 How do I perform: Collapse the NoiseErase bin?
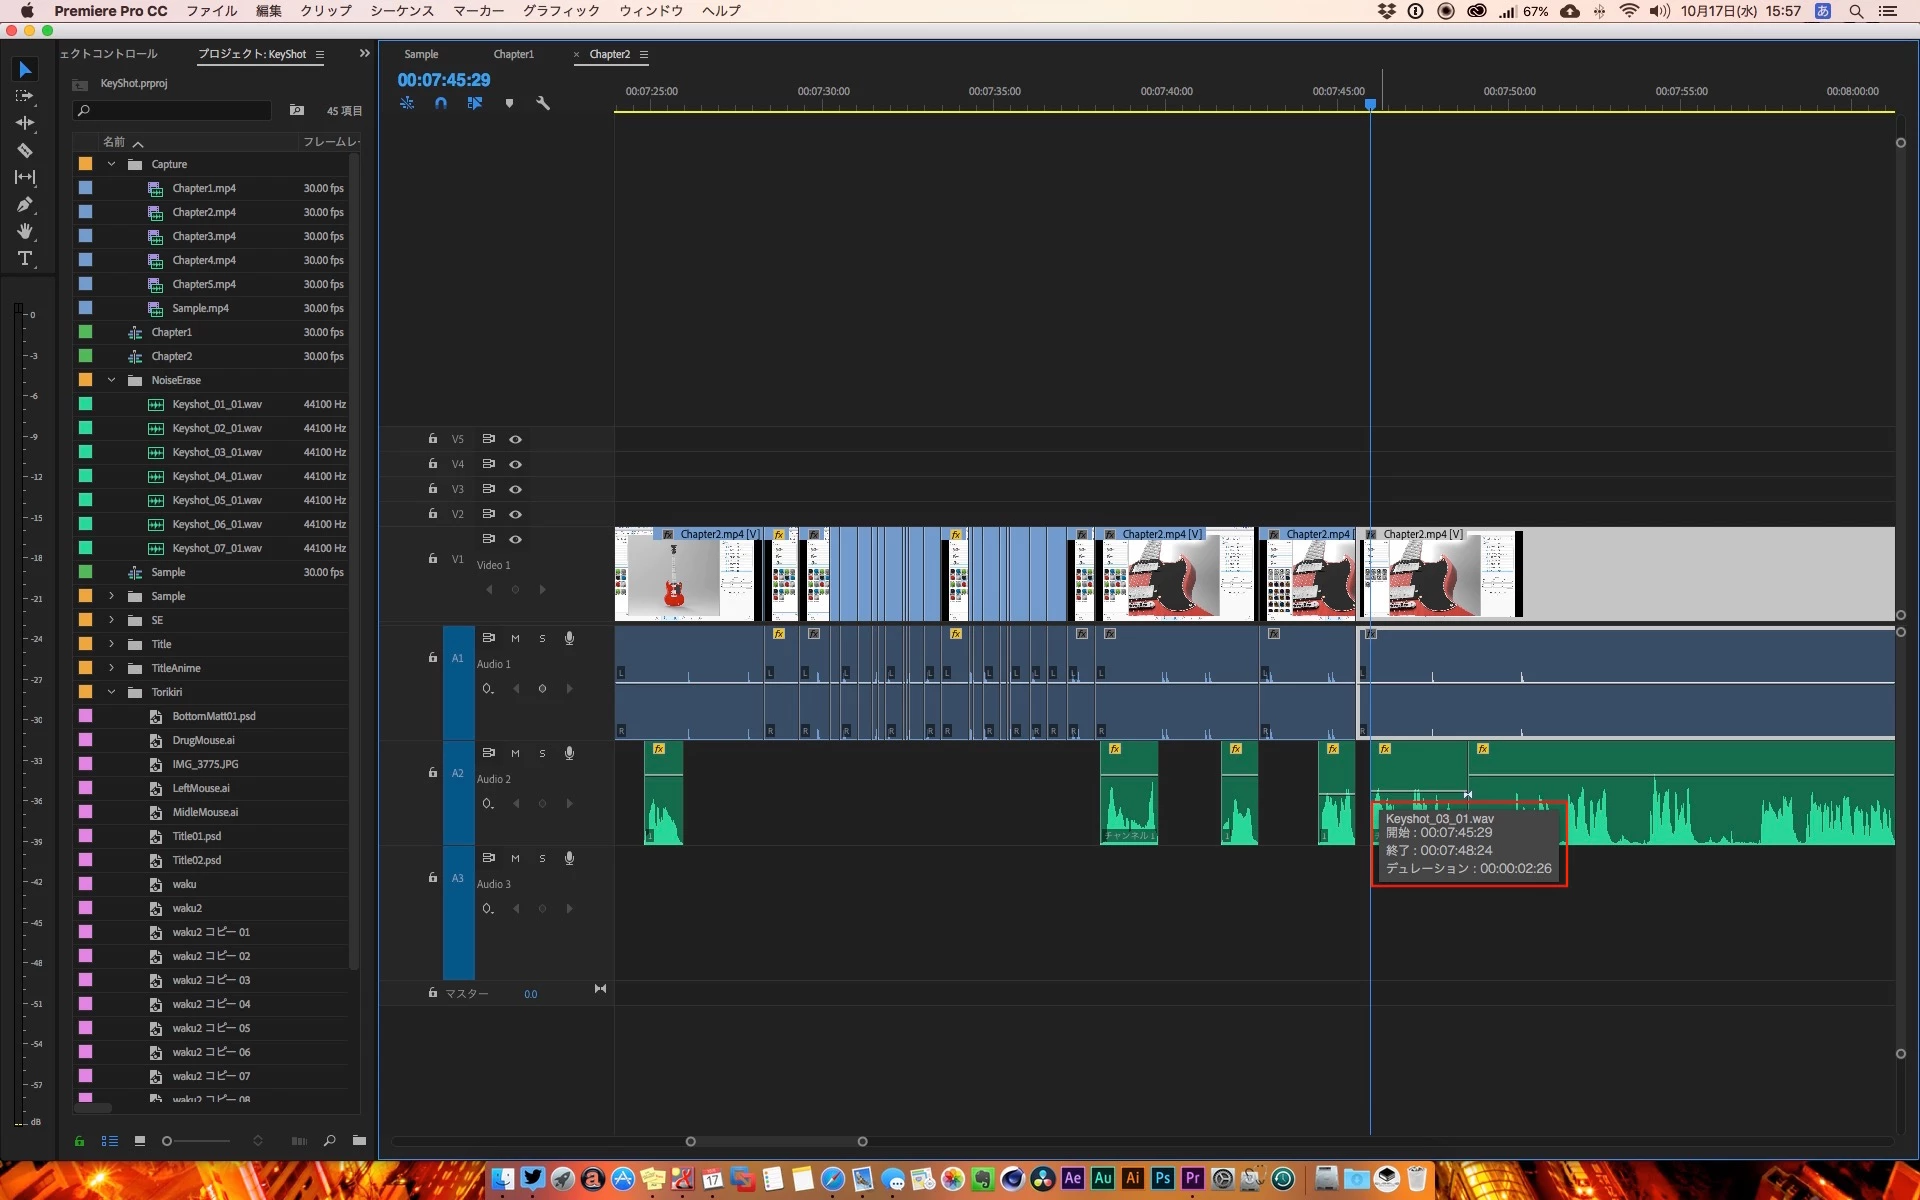111,380
